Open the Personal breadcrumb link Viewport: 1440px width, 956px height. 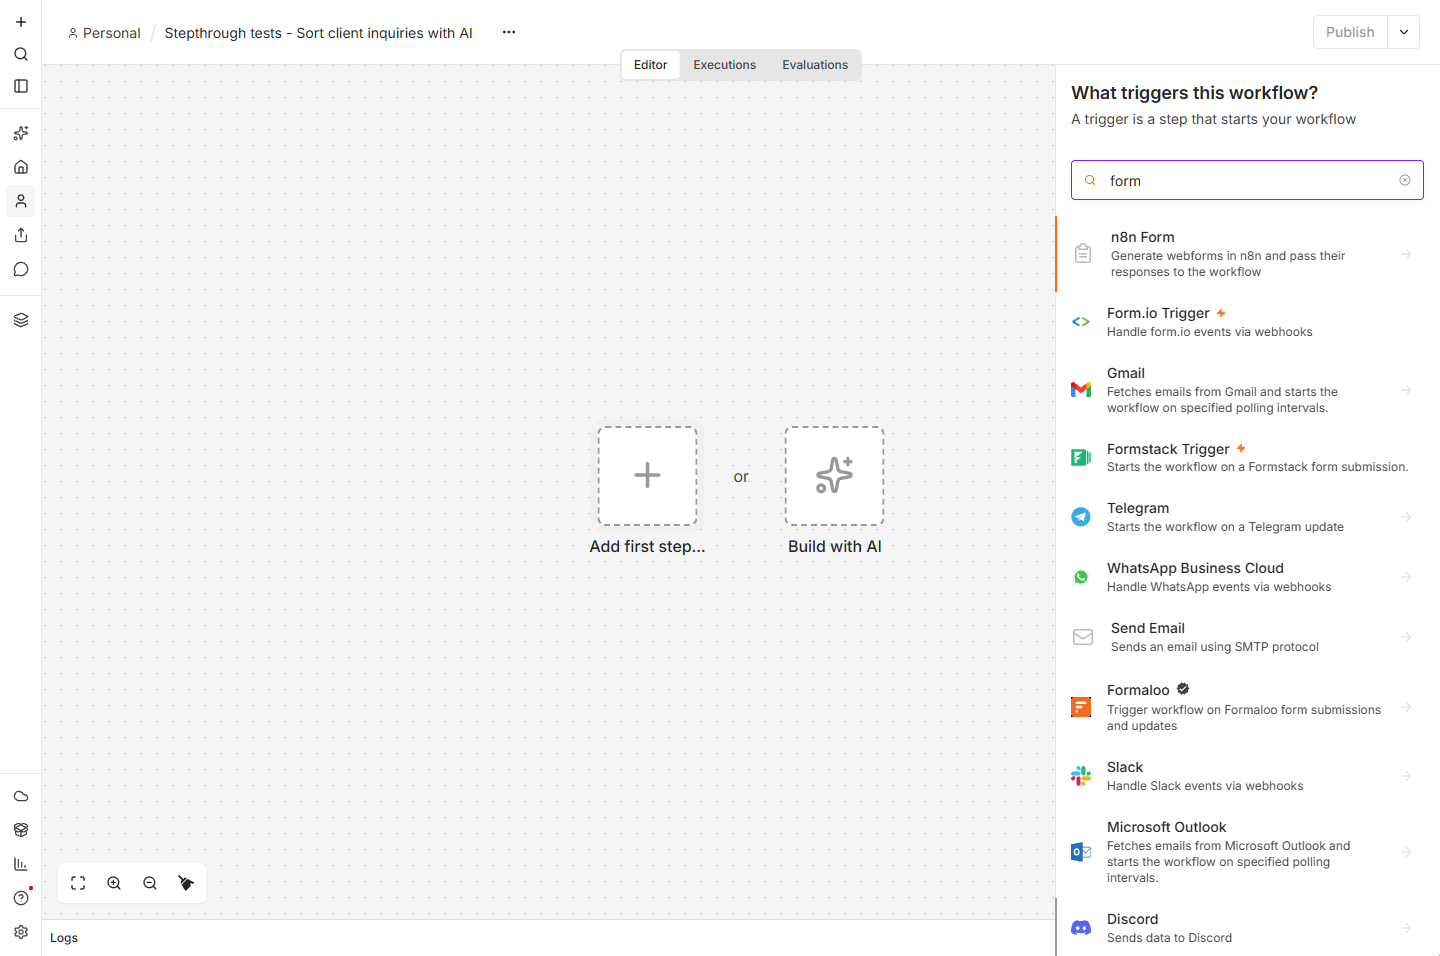(104, 33)
